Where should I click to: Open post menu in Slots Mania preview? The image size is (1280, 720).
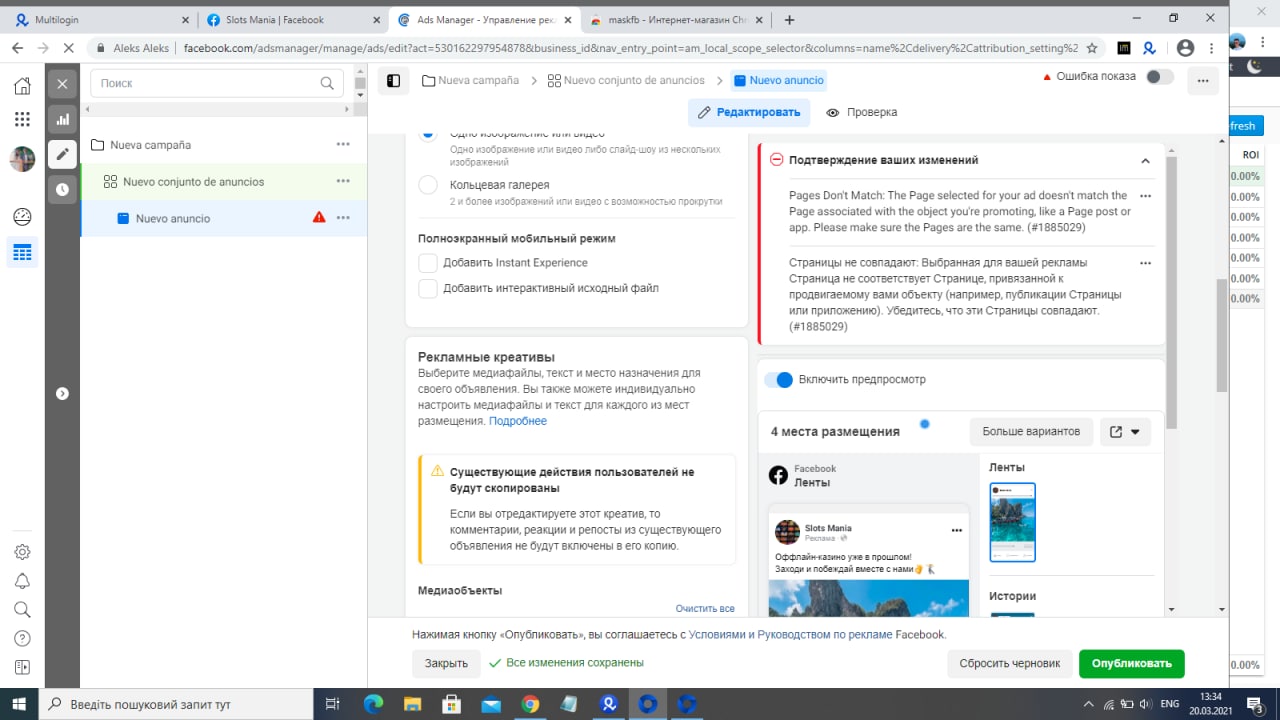956,530
